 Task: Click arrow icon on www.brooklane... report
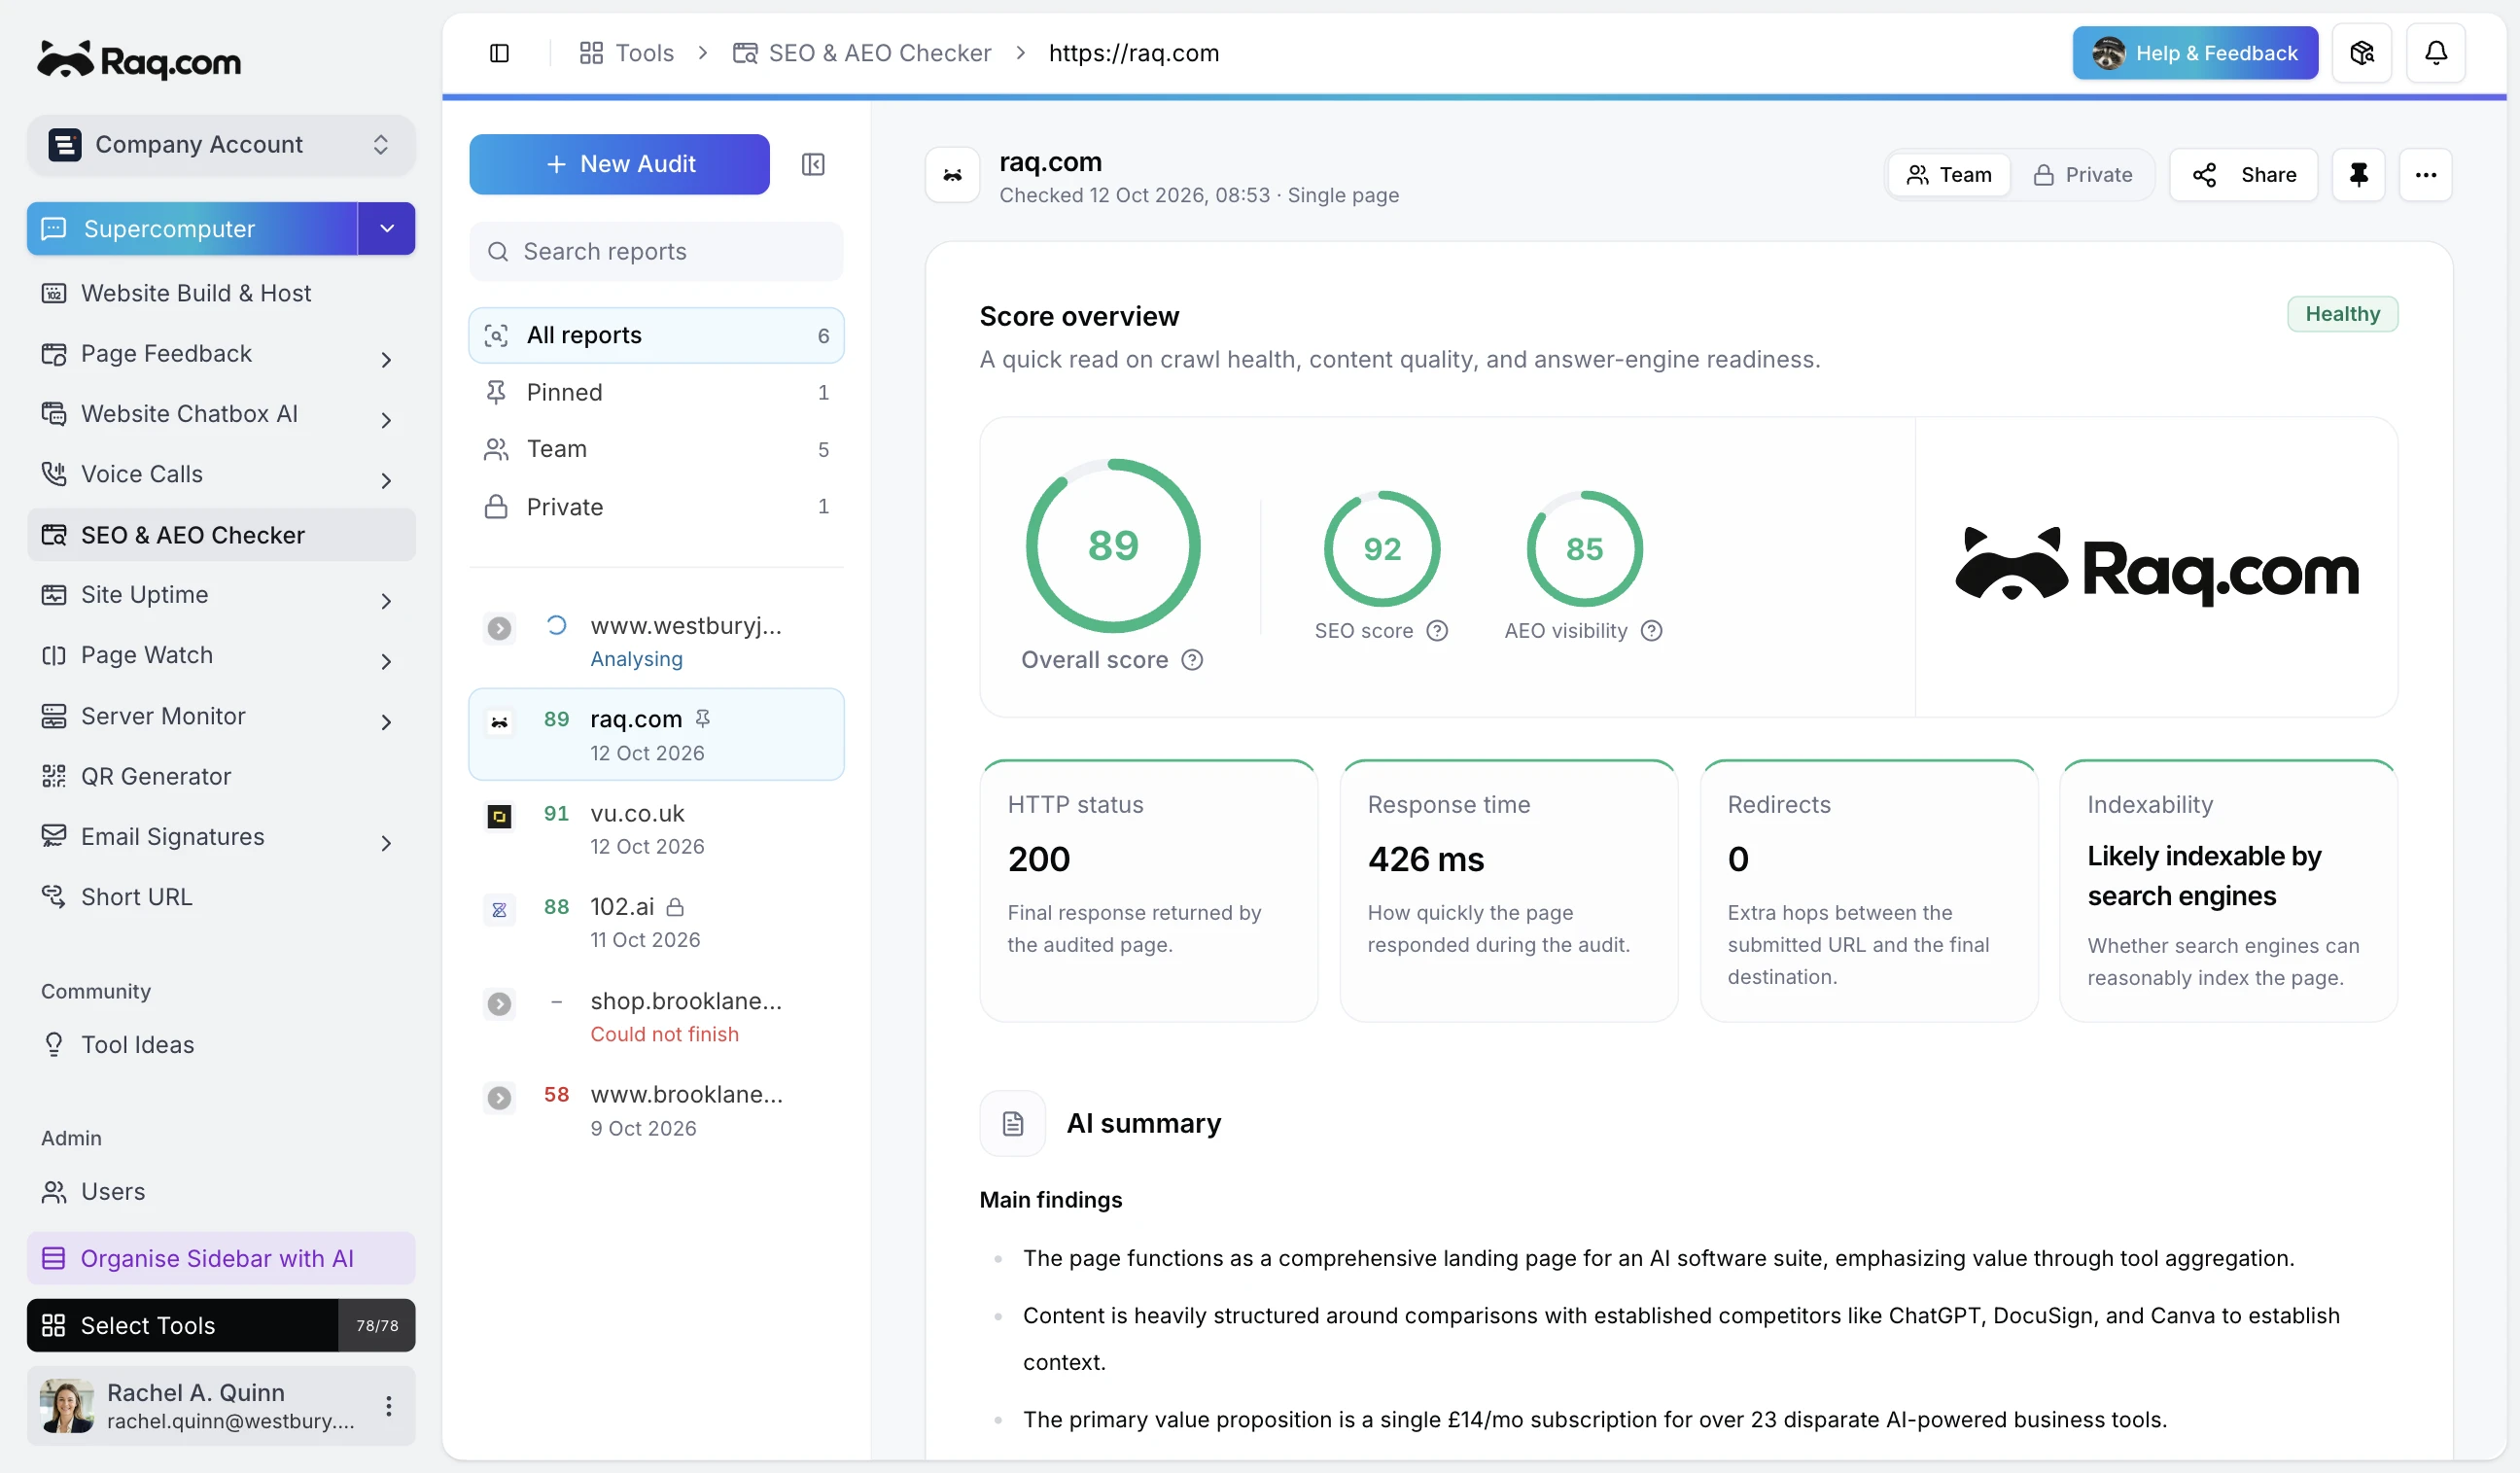499,1098
